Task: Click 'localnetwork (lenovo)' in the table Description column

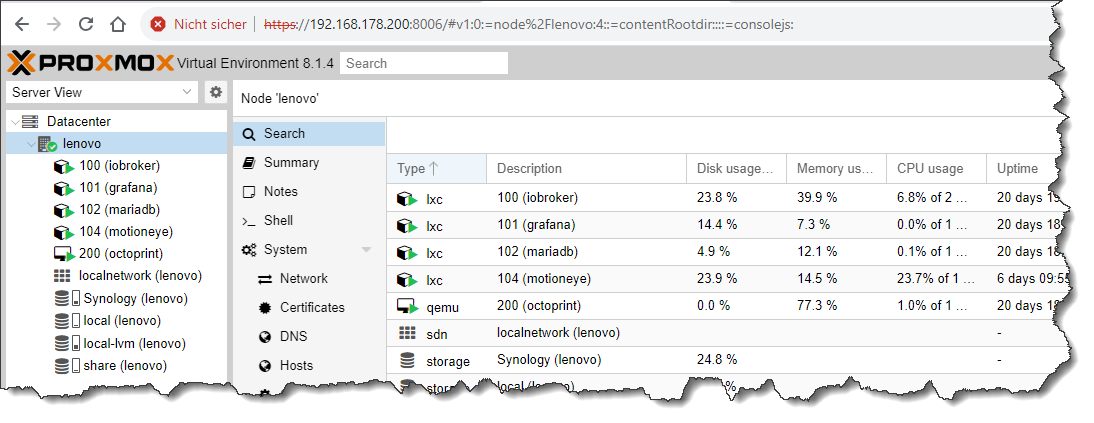Action: click(x=558, y=332)
